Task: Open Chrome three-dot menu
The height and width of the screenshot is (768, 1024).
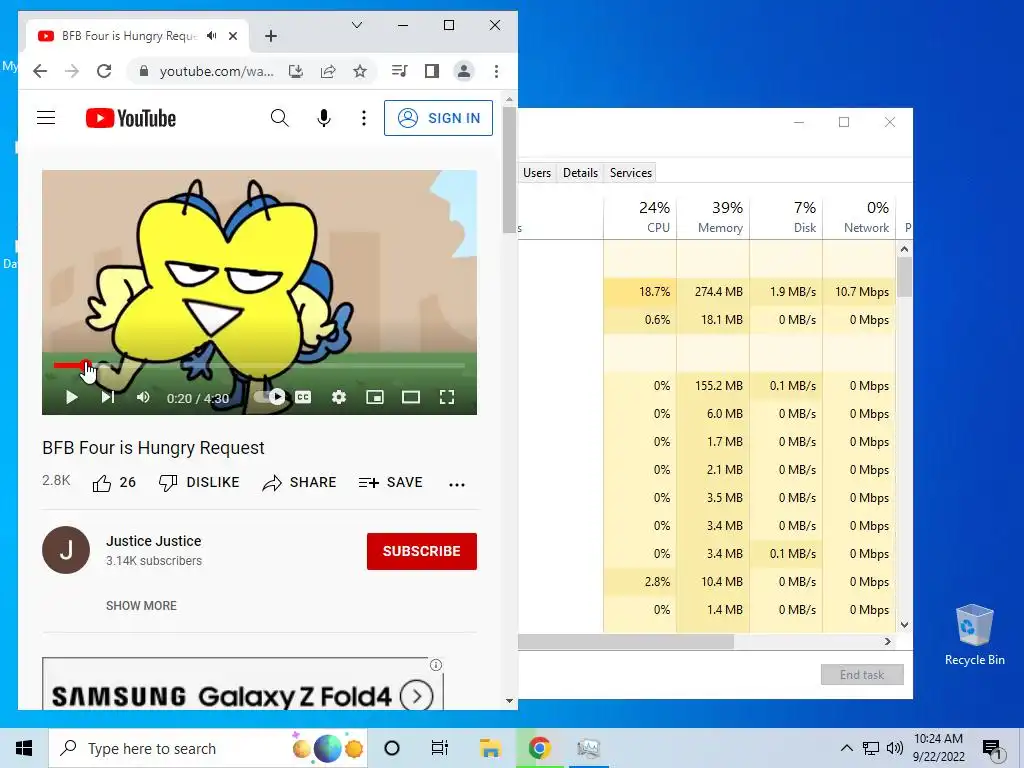Action: (496, 71)
